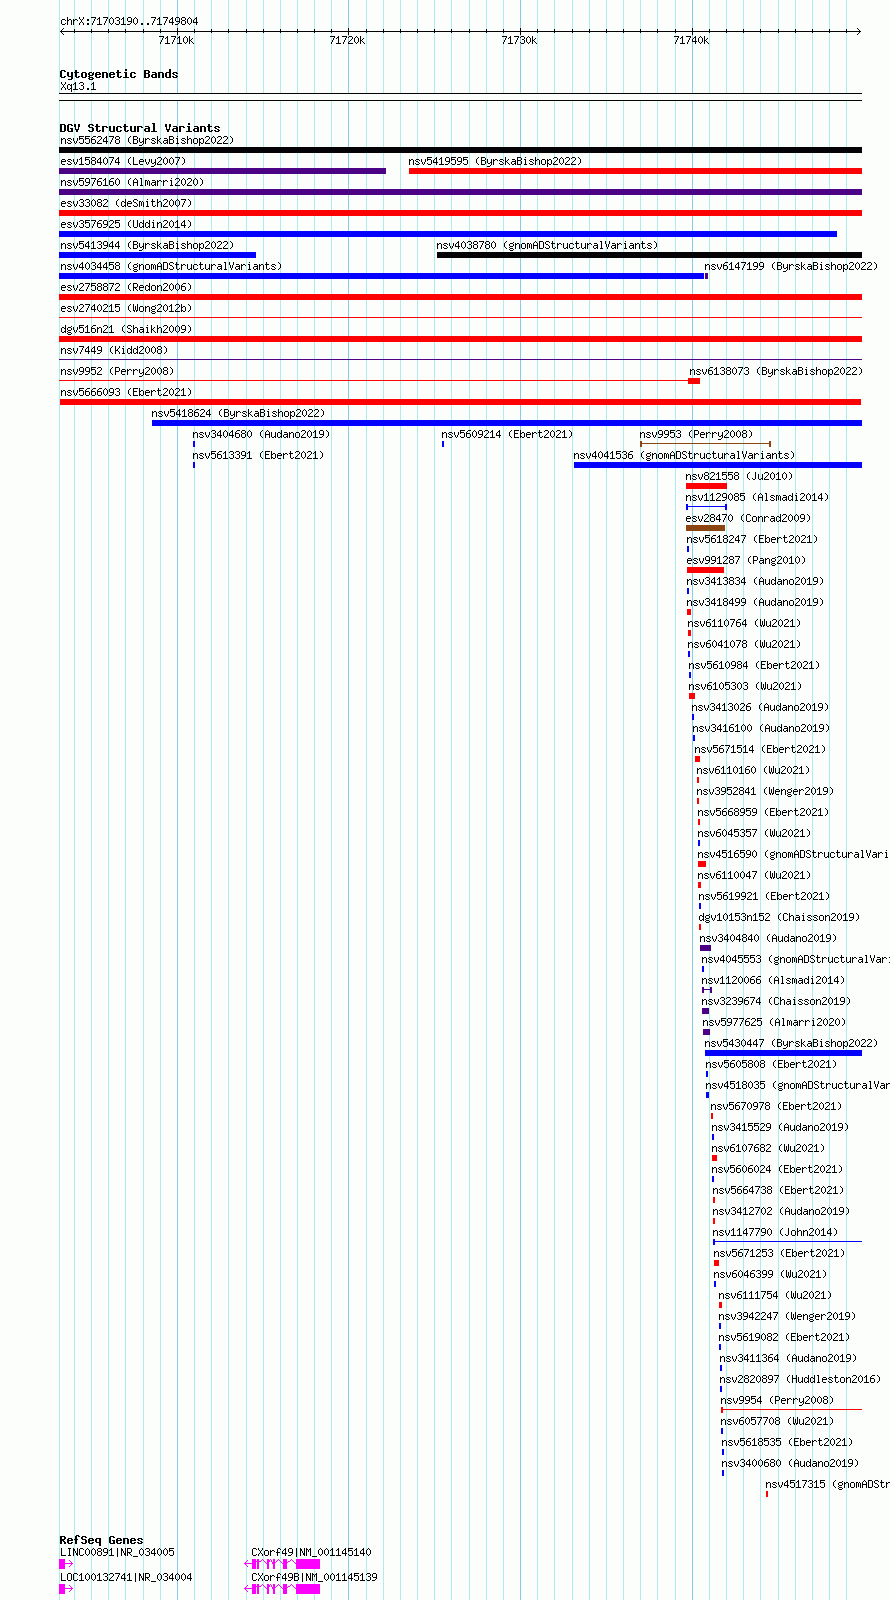Select the red nsv5419595 variant bar

(x=635, y=171)
